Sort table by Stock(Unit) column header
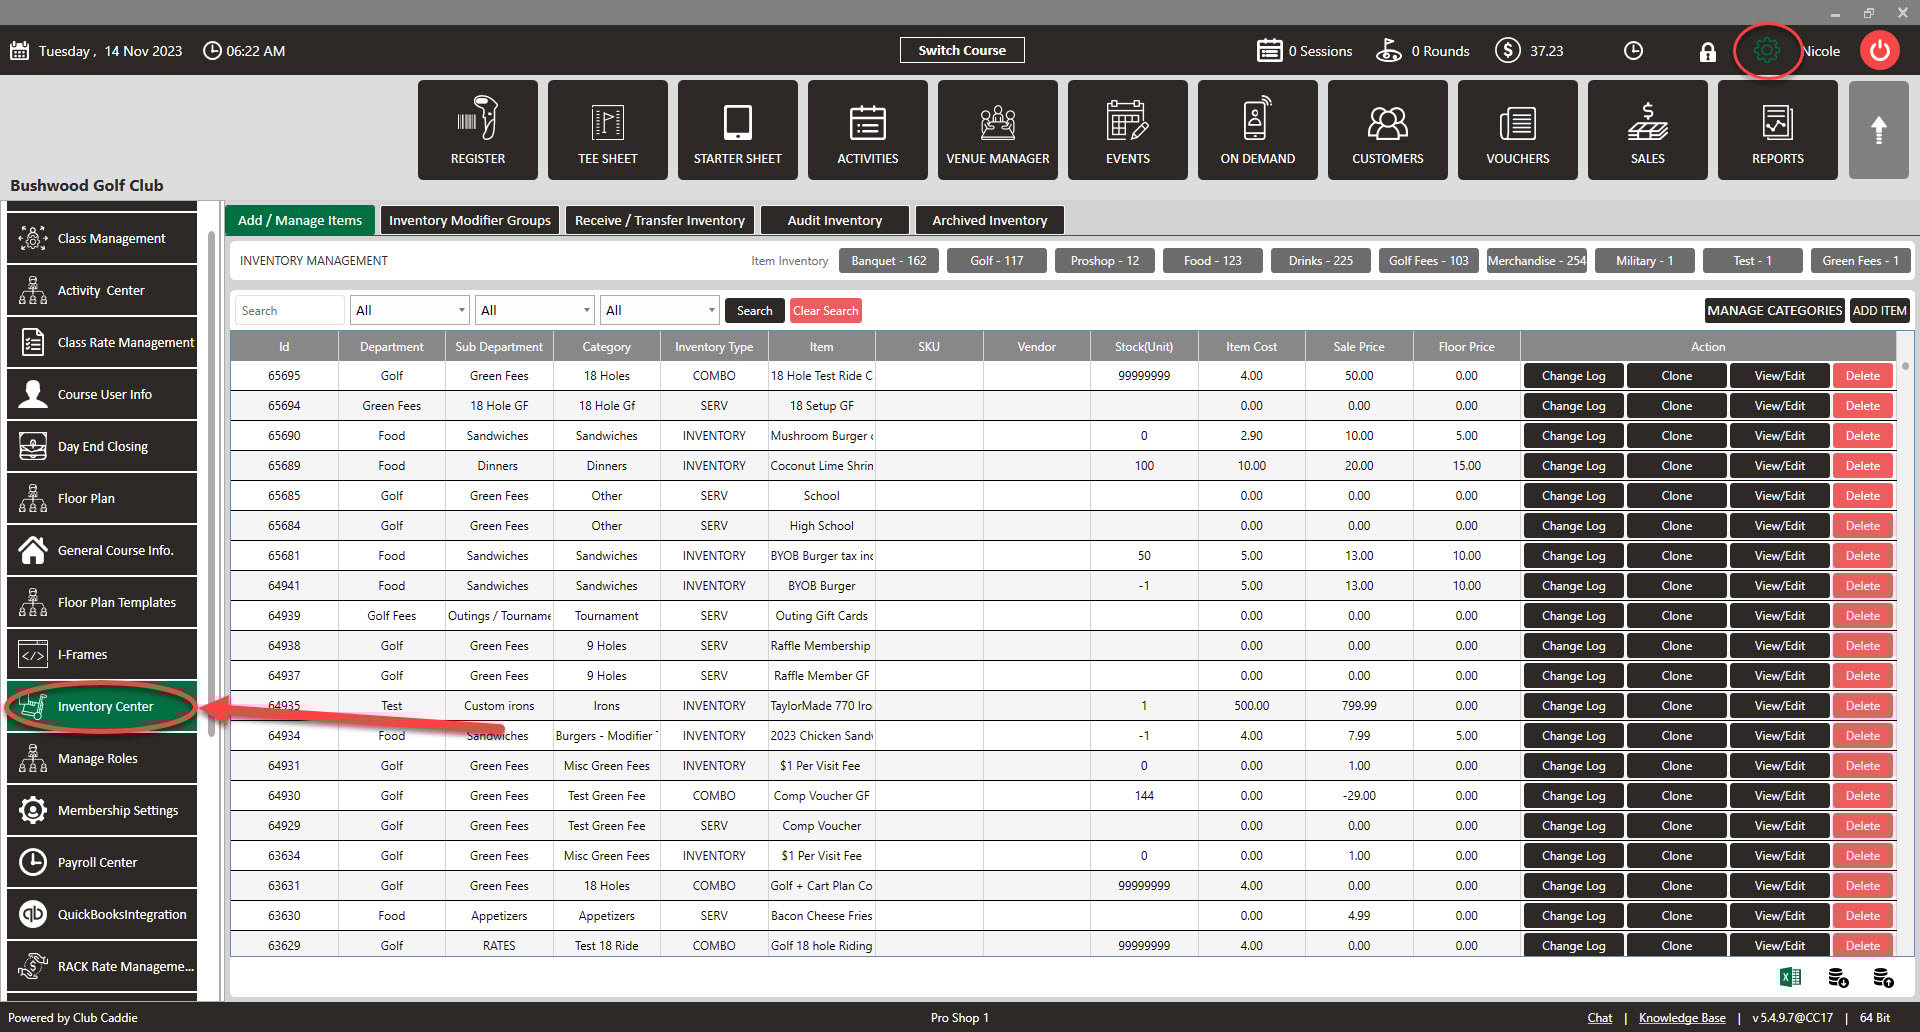1920x1032 pixels. (1143, 347)
